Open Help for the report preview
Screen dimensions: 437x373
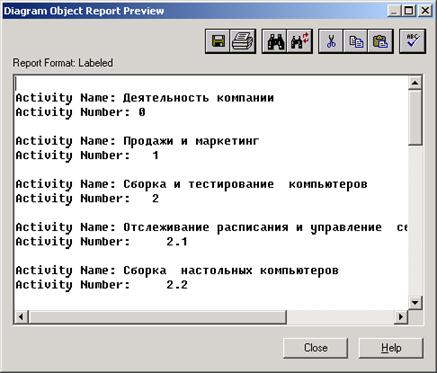coord(391,348)
